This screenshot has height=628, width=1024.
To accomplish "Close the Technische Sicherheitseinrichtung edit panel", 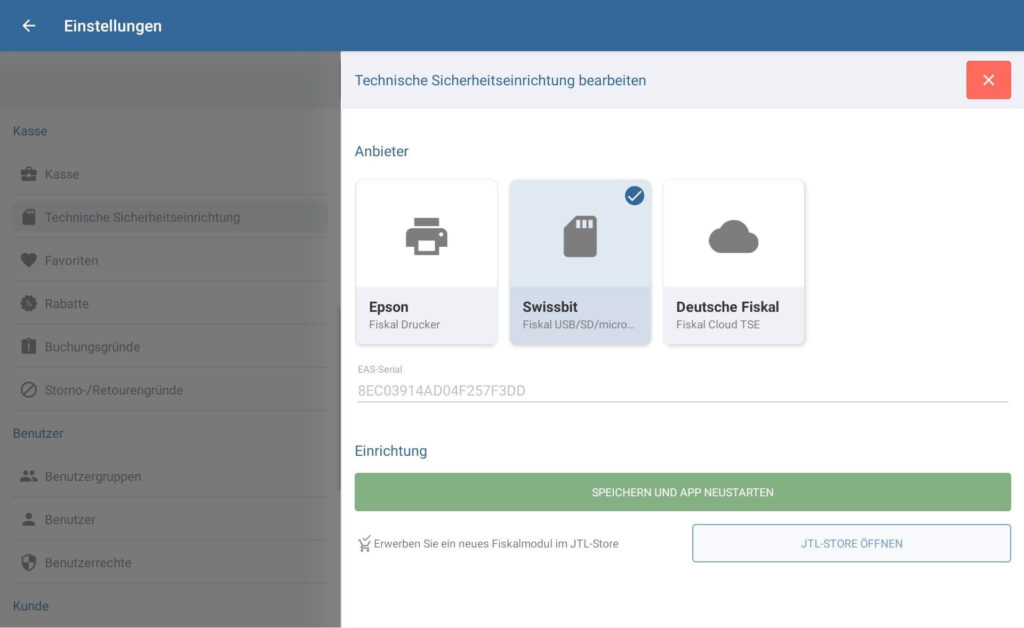I will point(988,80).
